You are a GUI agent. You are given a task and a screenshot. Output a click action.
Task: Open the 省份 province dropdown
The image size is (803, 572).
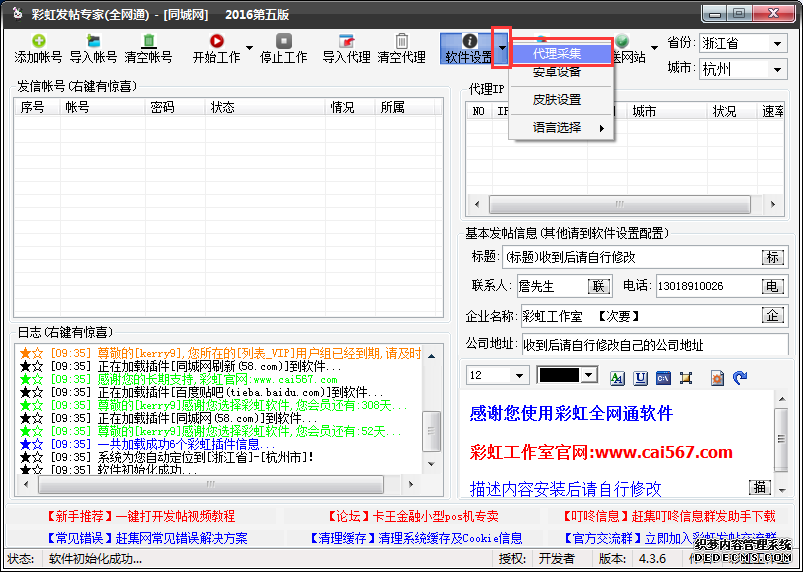point(777,44)
